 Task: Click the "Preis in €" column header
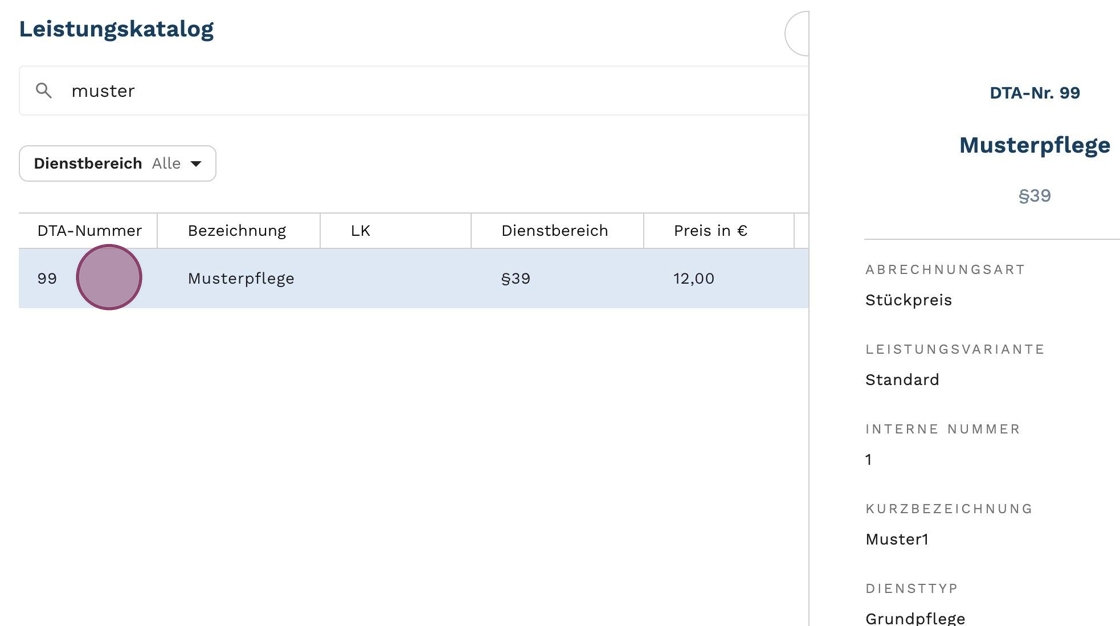(710, 231)
